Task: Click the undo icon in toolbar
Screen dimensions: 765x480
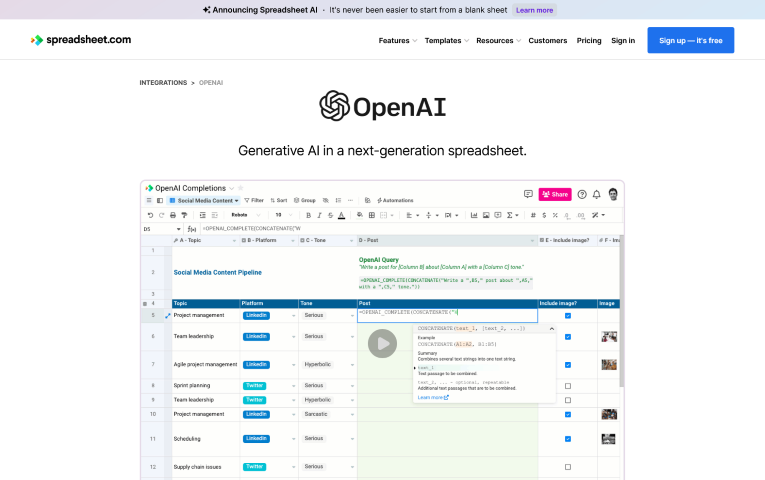Action: (150, 215)
